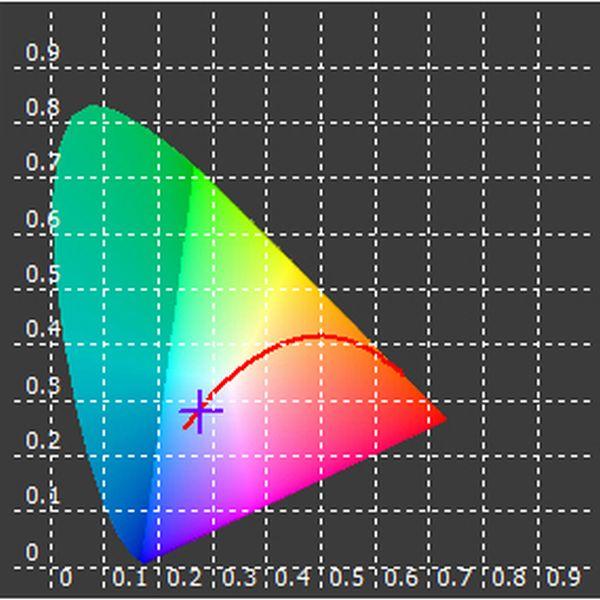This screenshot has height=600, width=600.
Task: Select the deep blue bottom corner of gamut
Action: (x=144, y=559)
